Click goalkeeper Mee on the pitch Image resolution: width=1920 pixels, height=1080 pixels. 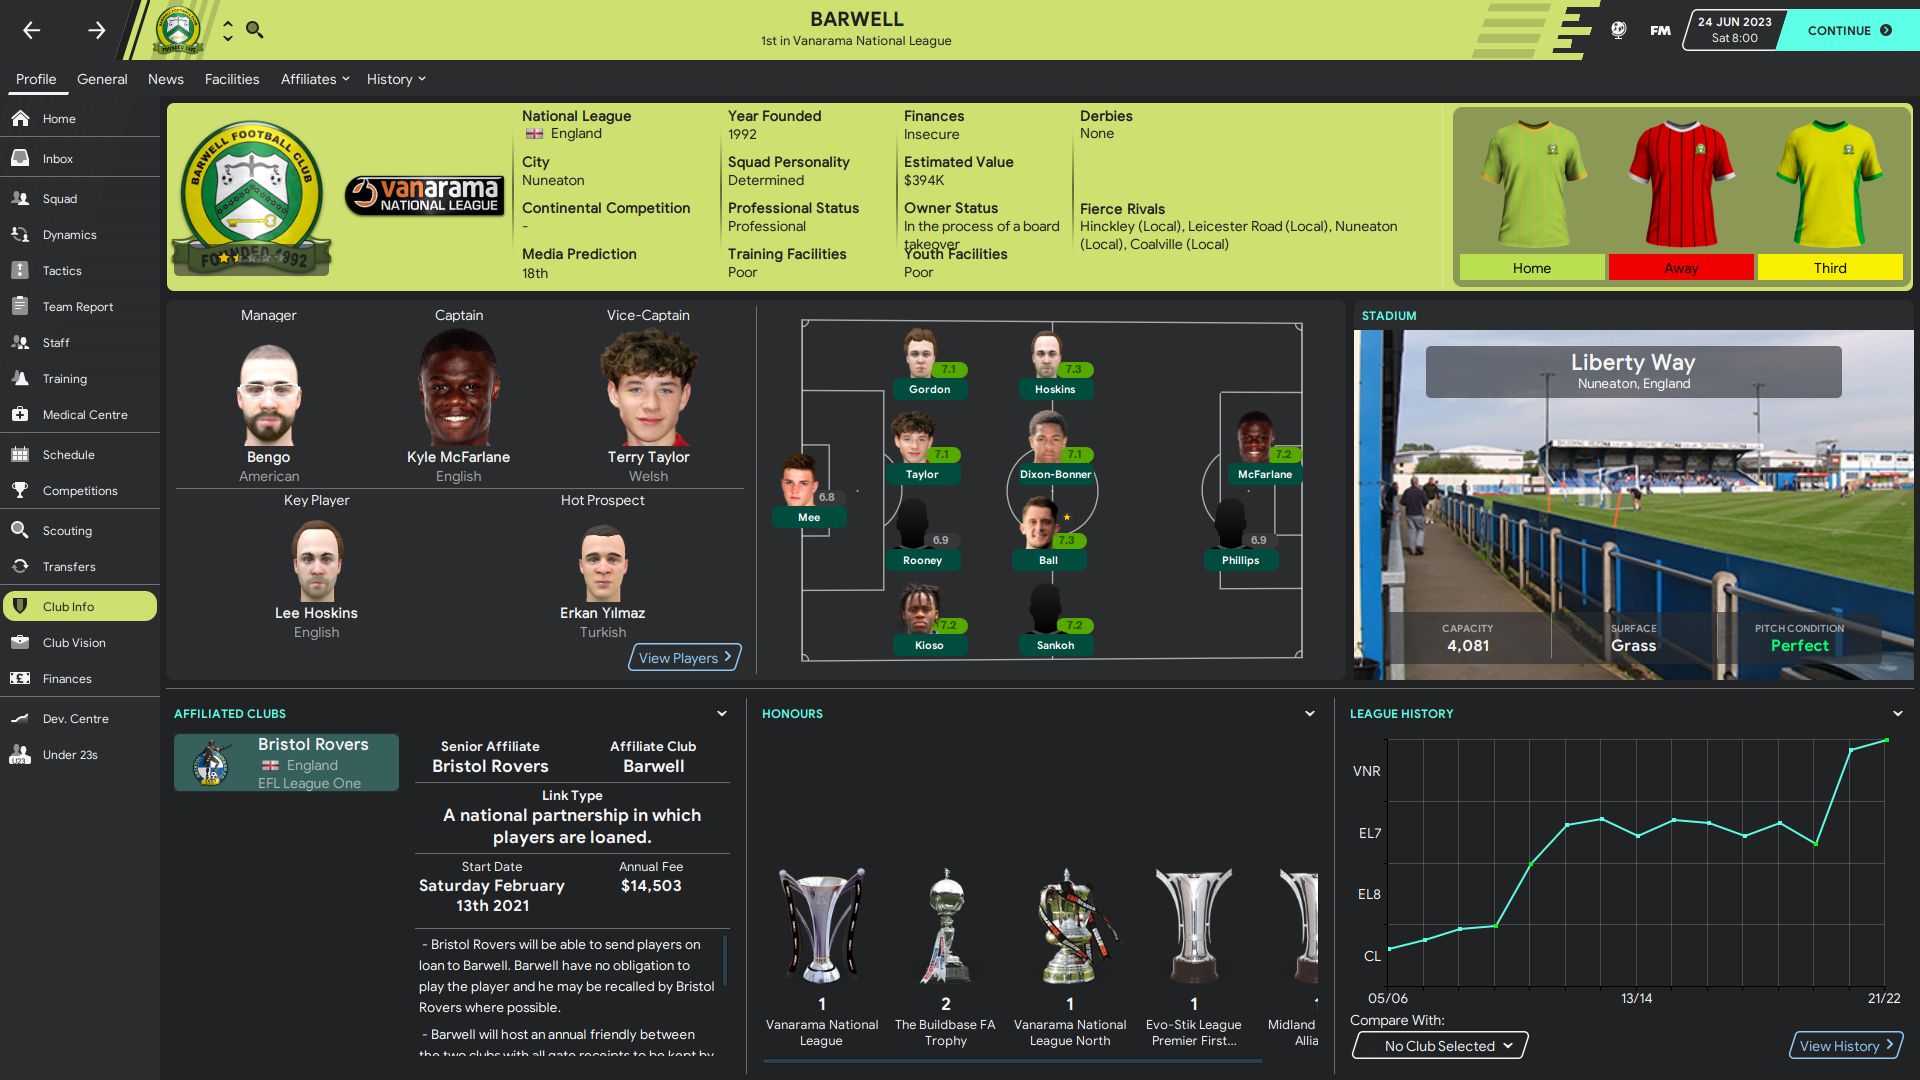808,490
